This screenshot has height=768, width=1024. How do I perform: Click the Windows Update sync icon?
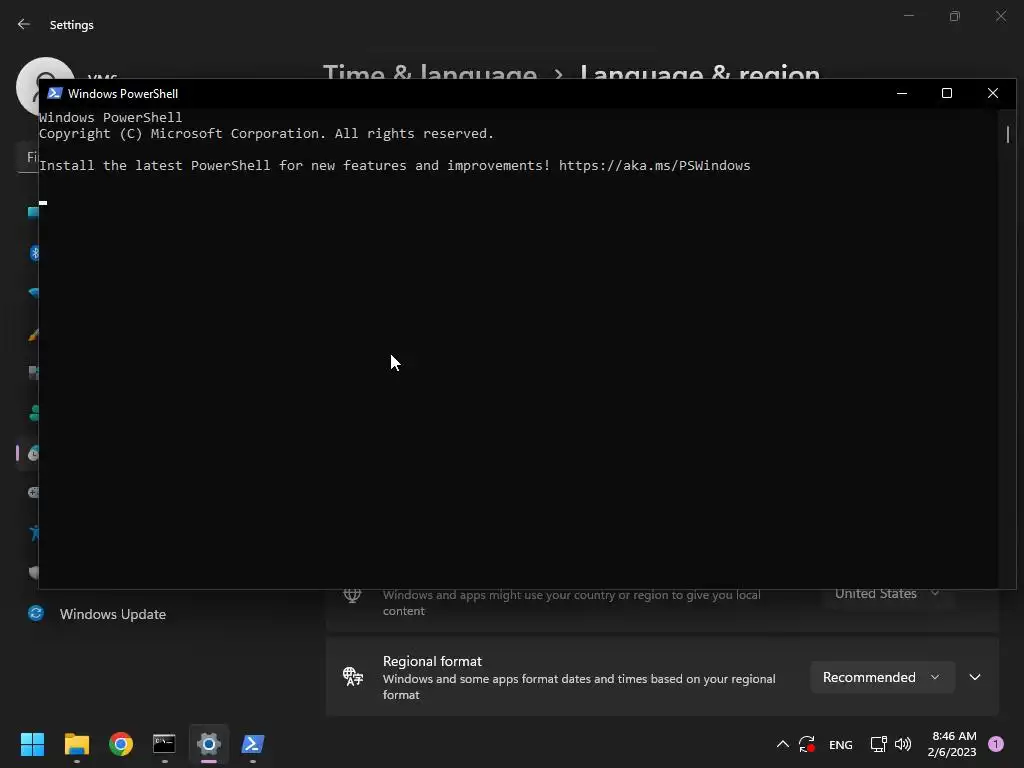36,613
